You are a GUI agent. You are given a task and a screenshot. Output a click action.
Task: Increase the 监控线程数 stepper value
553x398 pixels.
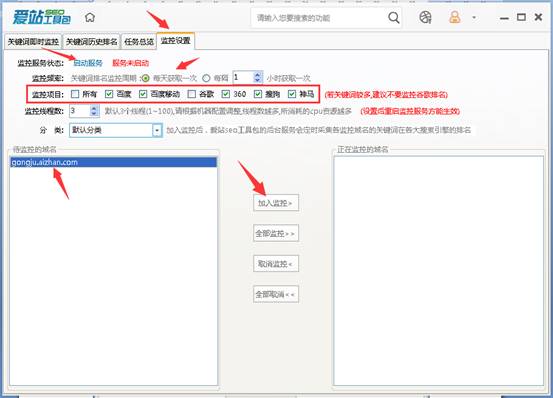click(x=93, y=108)
